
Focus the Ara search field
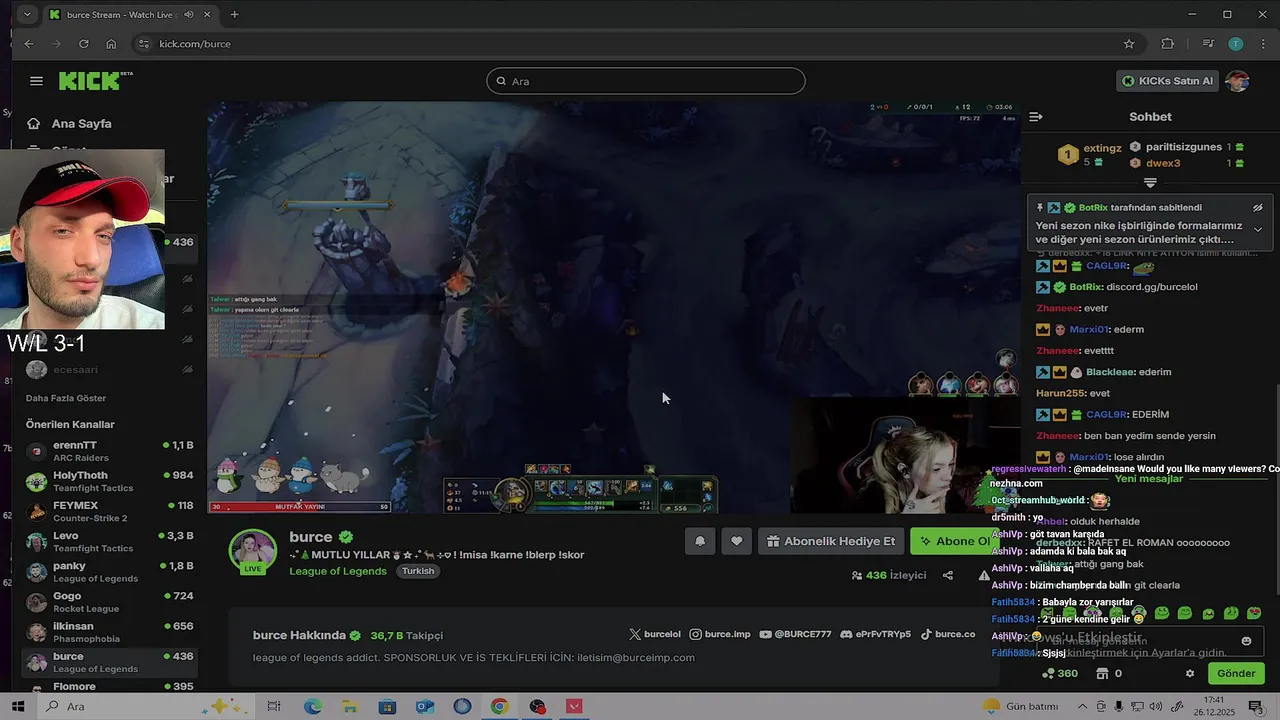pos(645,81)
